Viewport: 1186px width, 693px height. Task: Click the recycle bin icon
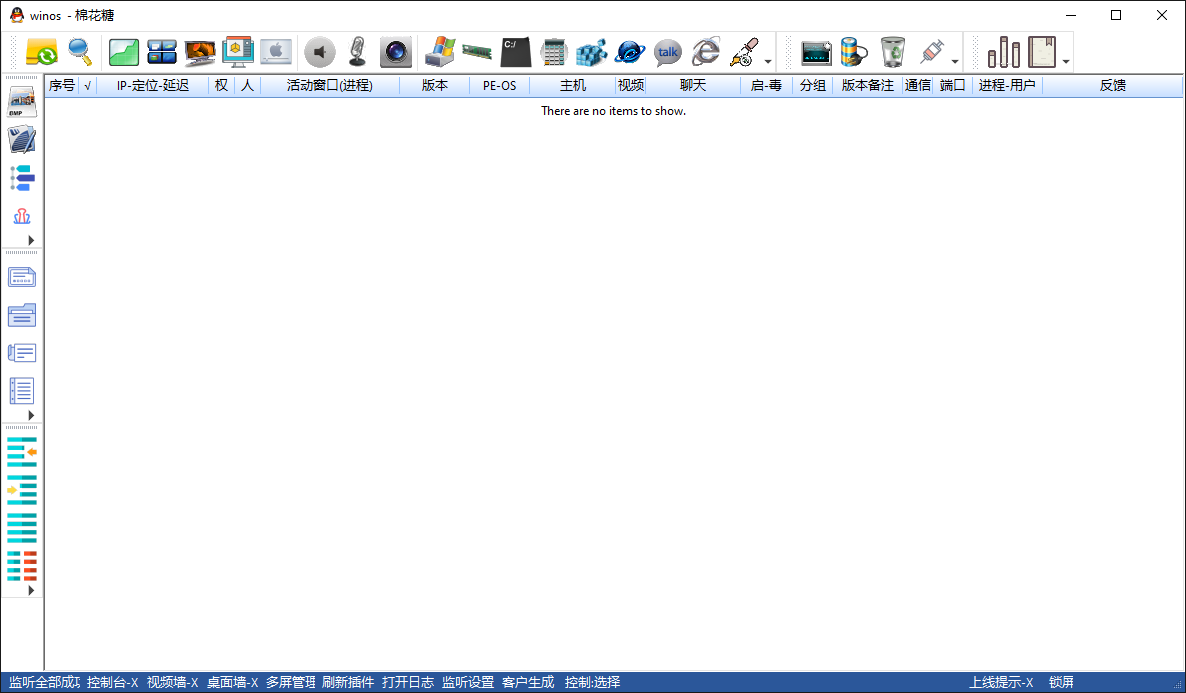892,51
